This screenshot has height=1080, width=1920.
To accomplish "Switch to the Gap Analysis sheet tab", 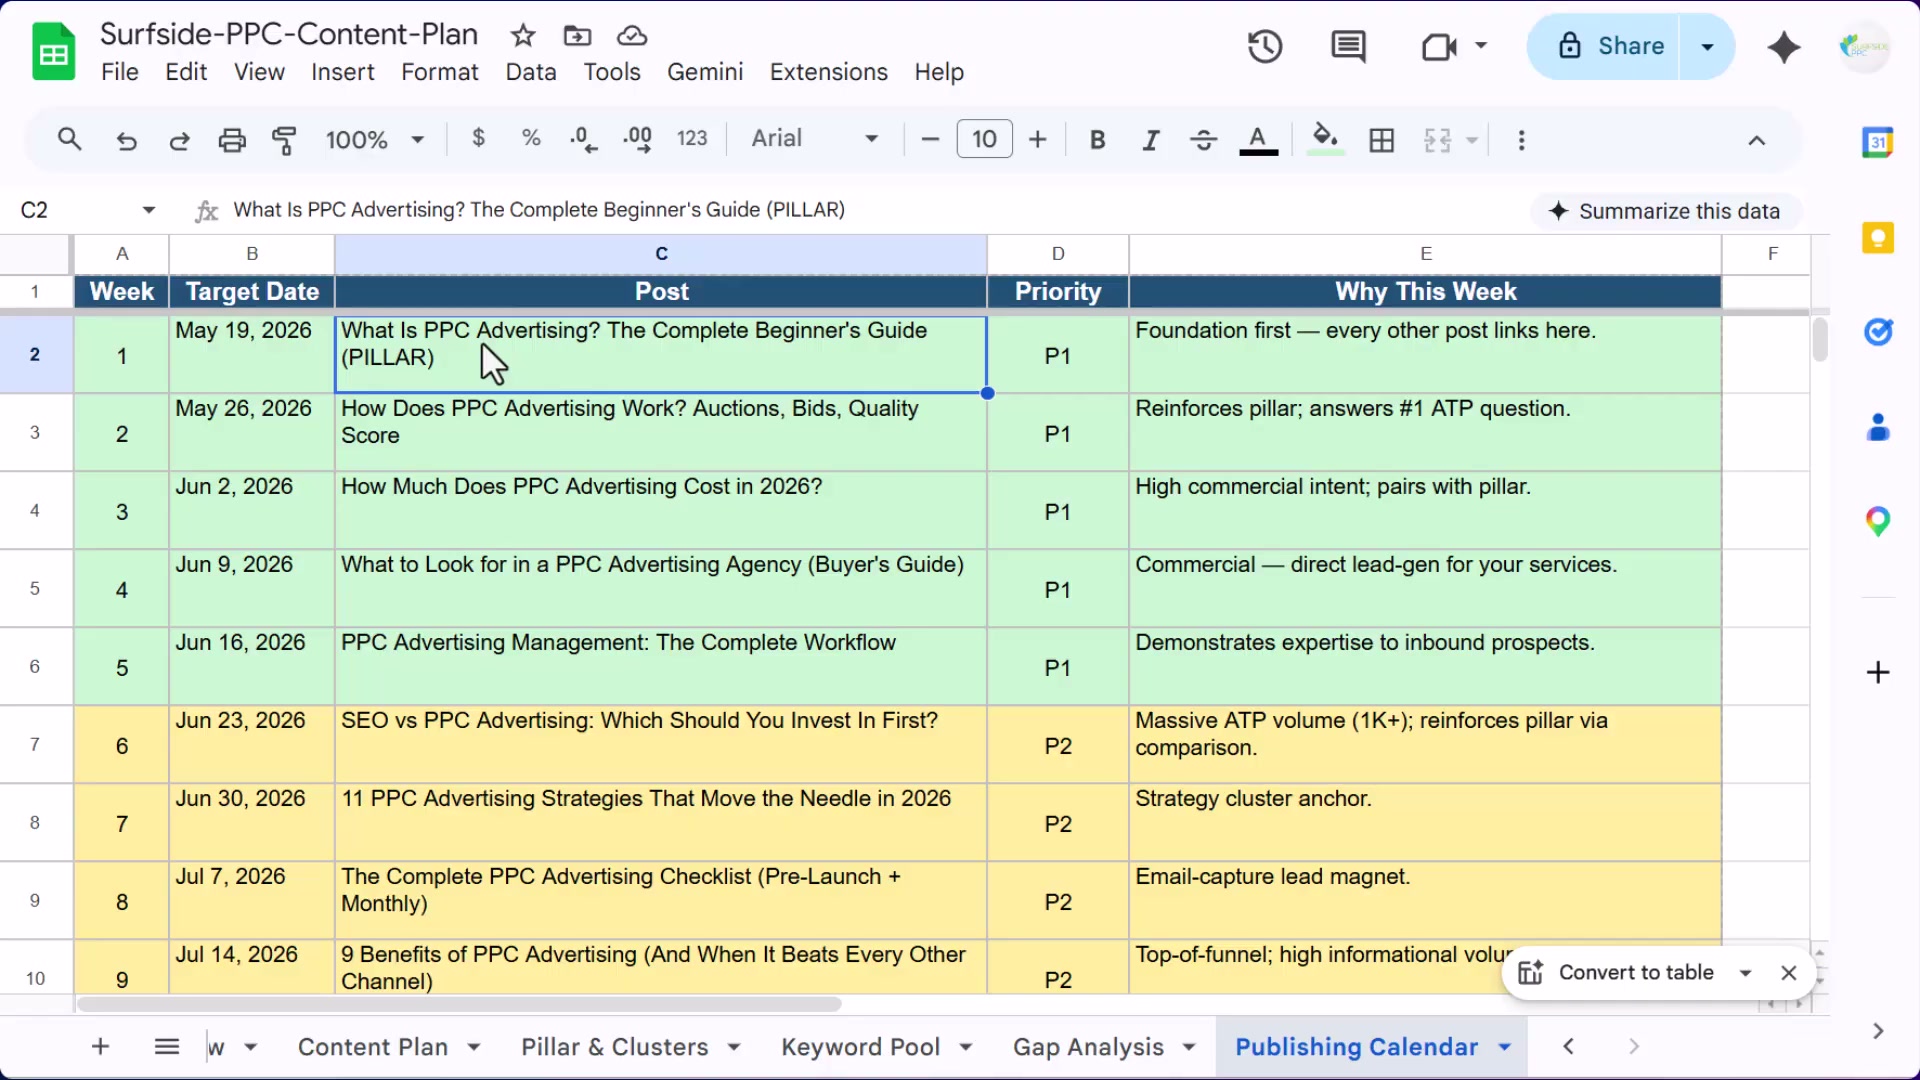I will 1088,1047.
